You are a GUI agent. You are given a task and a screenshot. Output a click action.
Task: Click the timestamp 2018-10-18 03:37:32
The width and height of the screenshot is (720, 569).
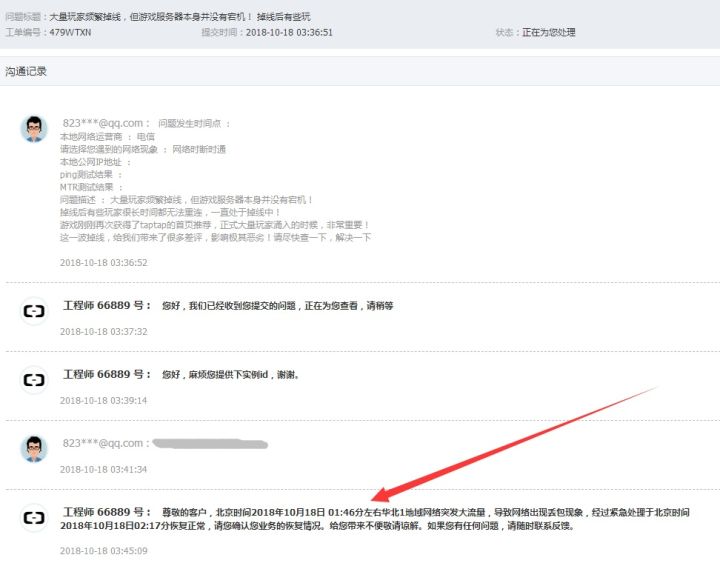[103, 332]
